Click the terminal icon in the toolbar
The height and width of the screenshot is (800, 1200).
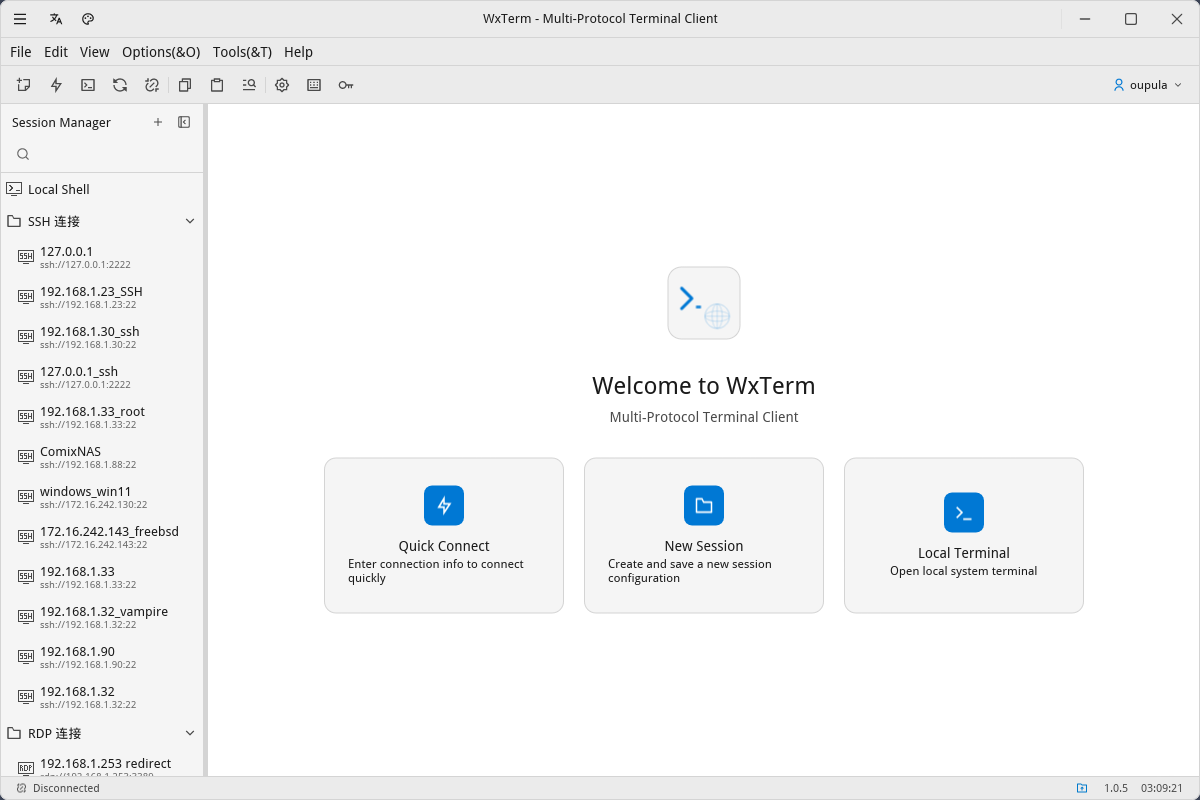point(88,85)
